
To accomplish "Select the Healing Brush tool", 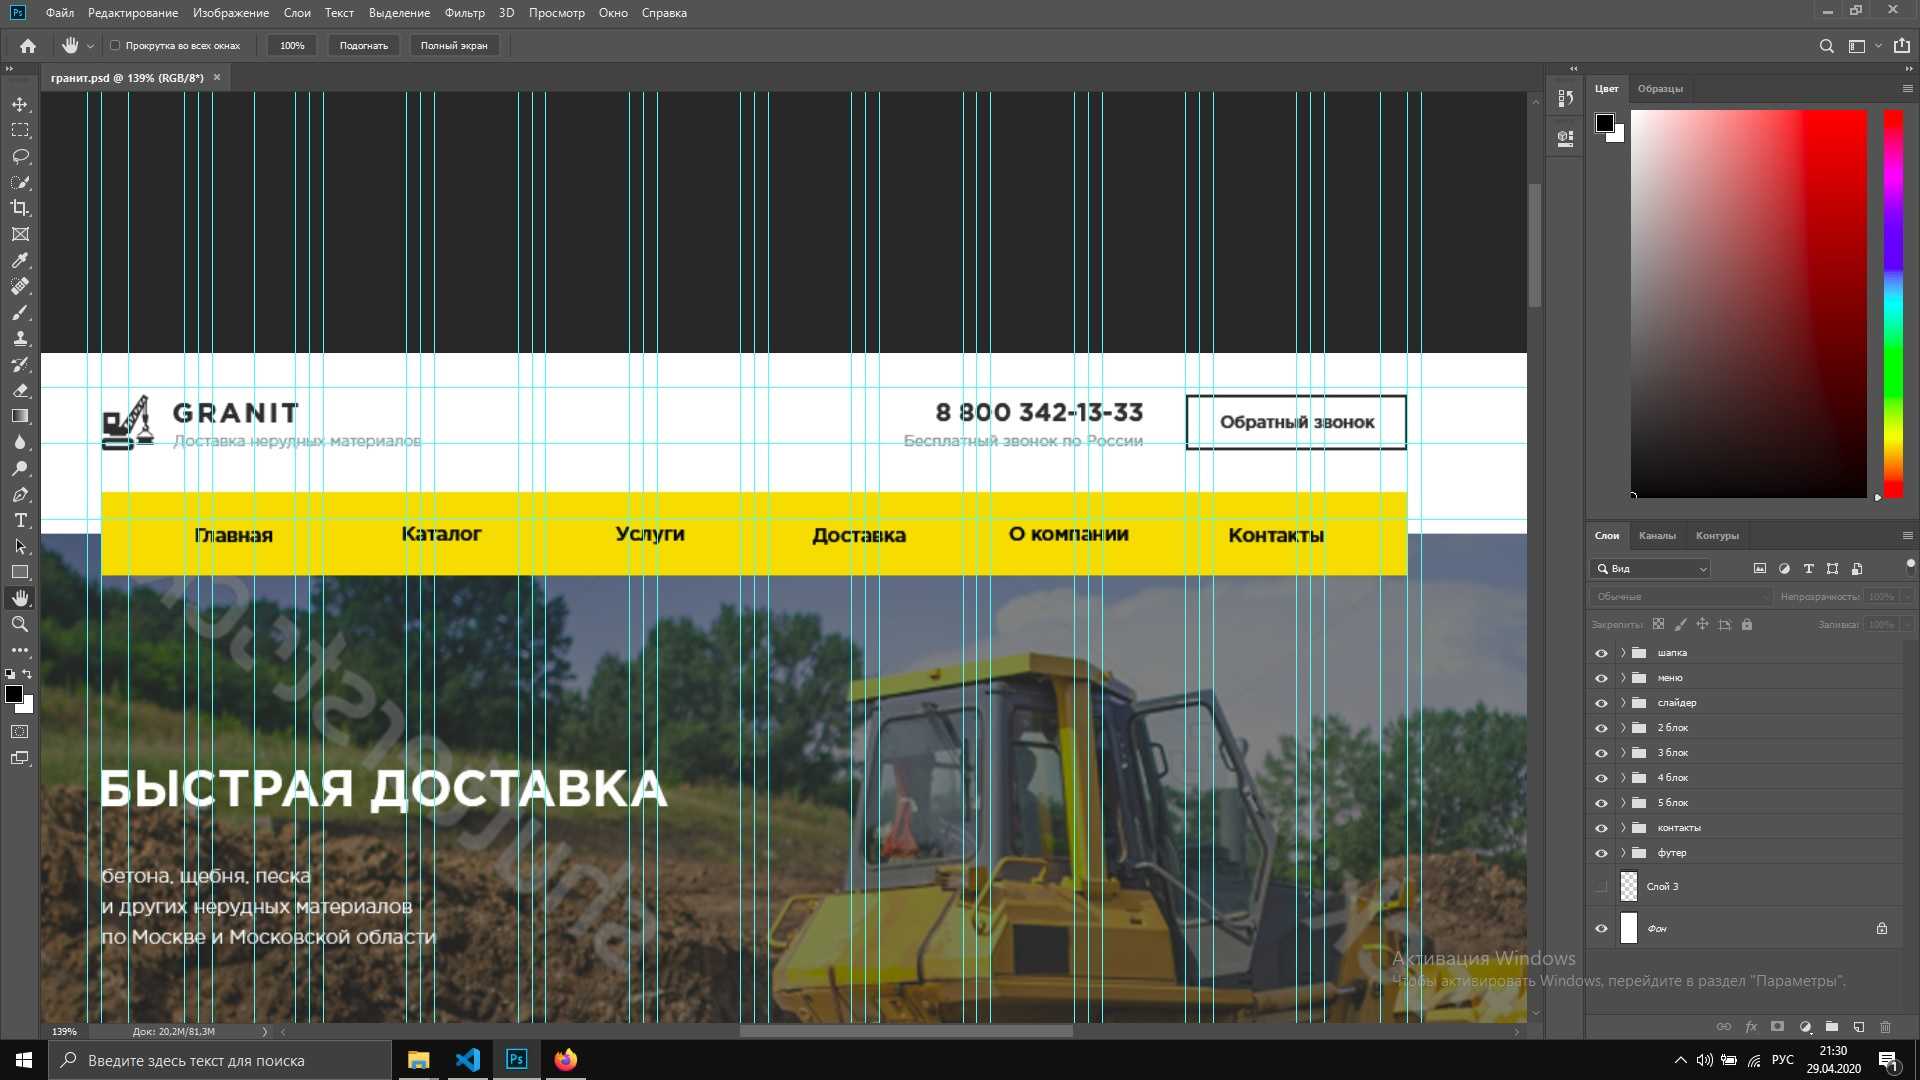I will [x=20, y=286].
